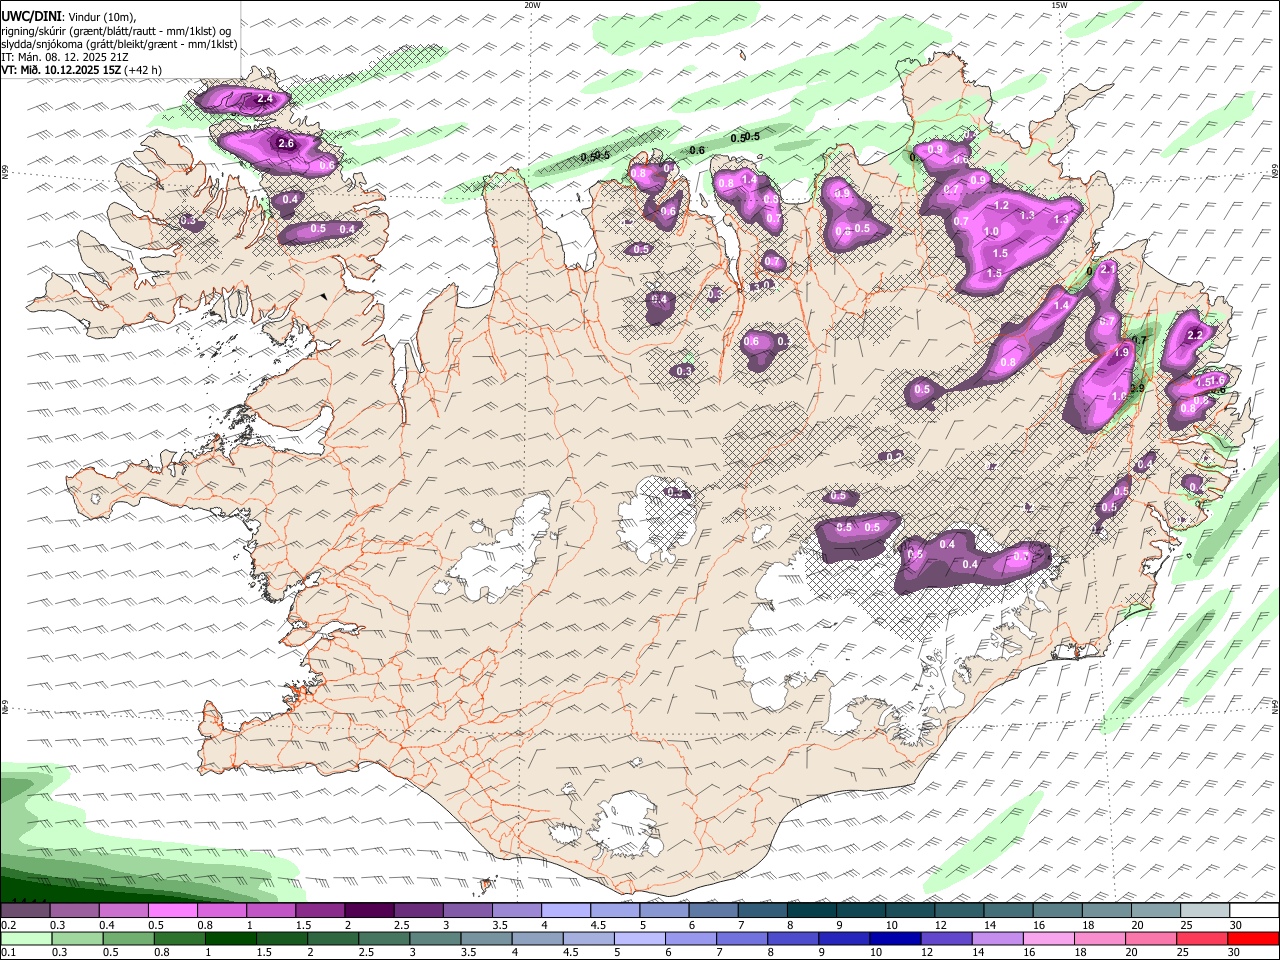The image size is (1280, 960).
Task: Click the 1.9 snowfall value on the map
Action: tap(1121, 353)
